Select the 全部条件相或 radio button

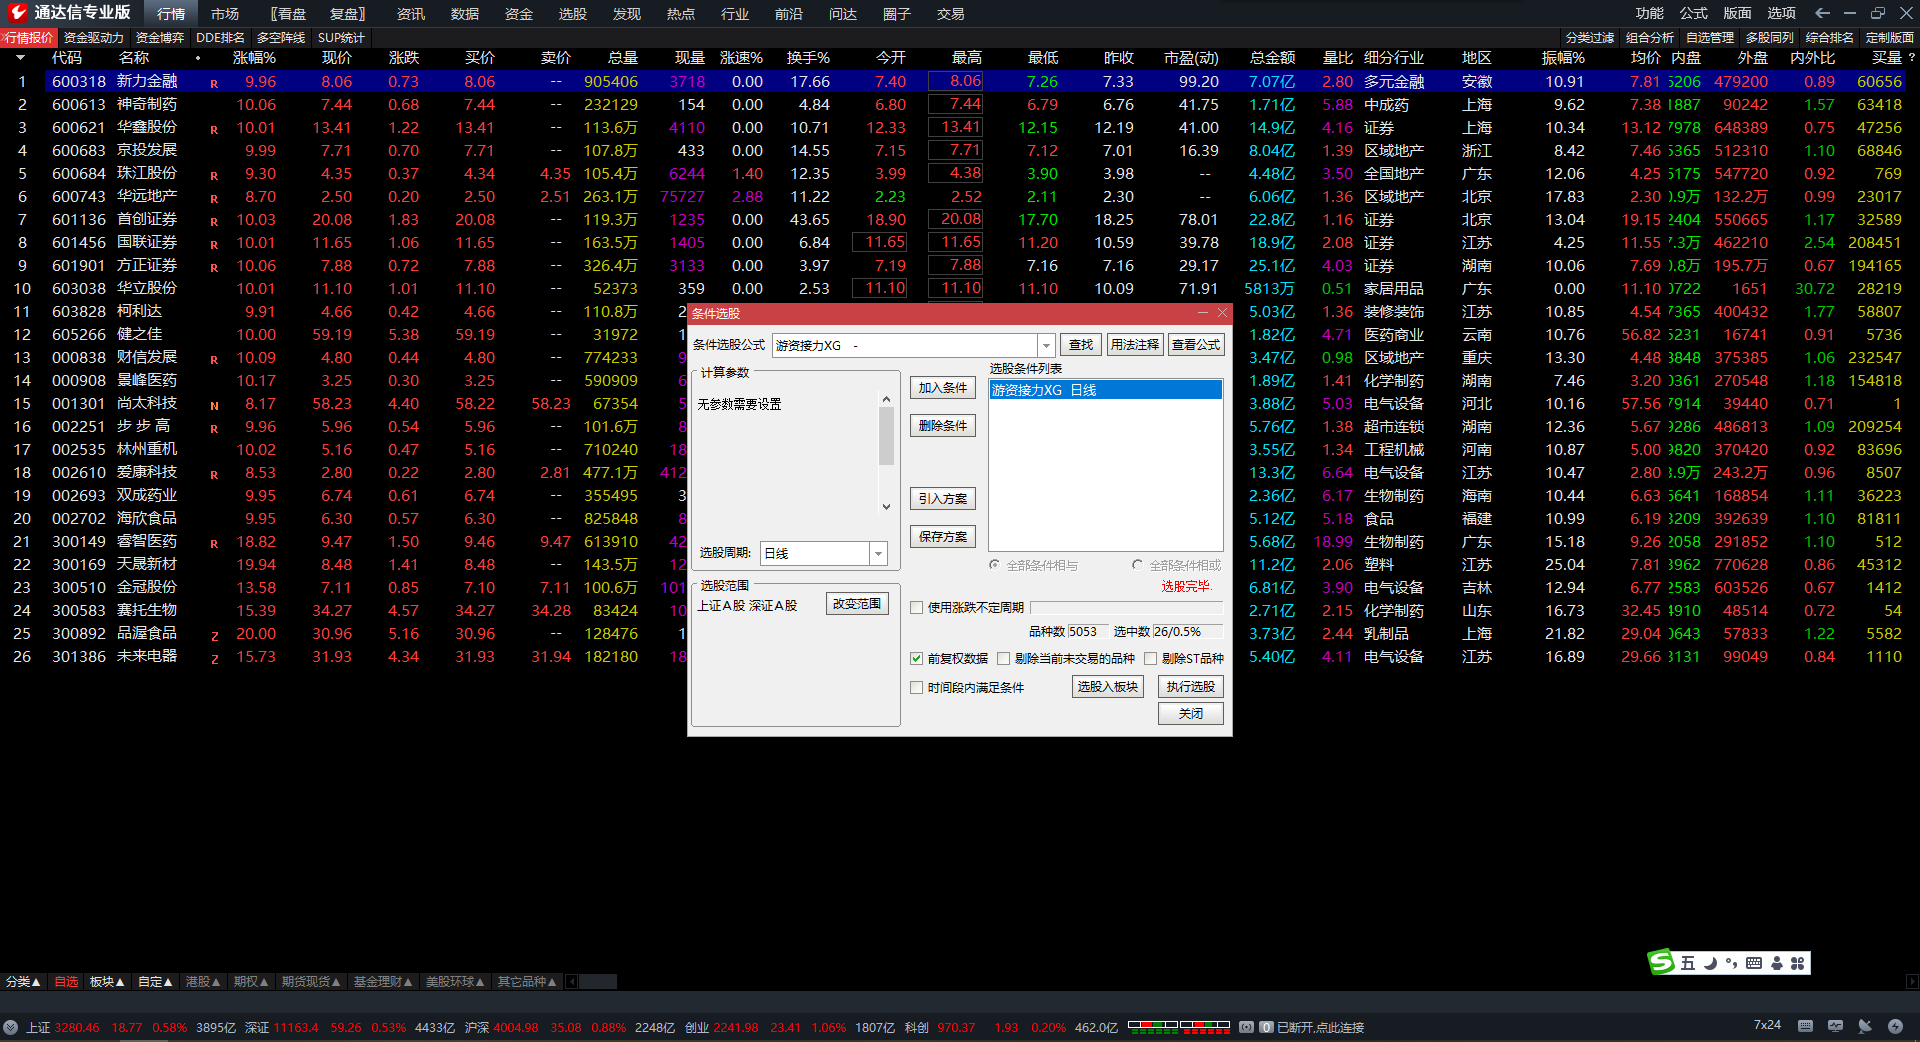click(1137, 565)
